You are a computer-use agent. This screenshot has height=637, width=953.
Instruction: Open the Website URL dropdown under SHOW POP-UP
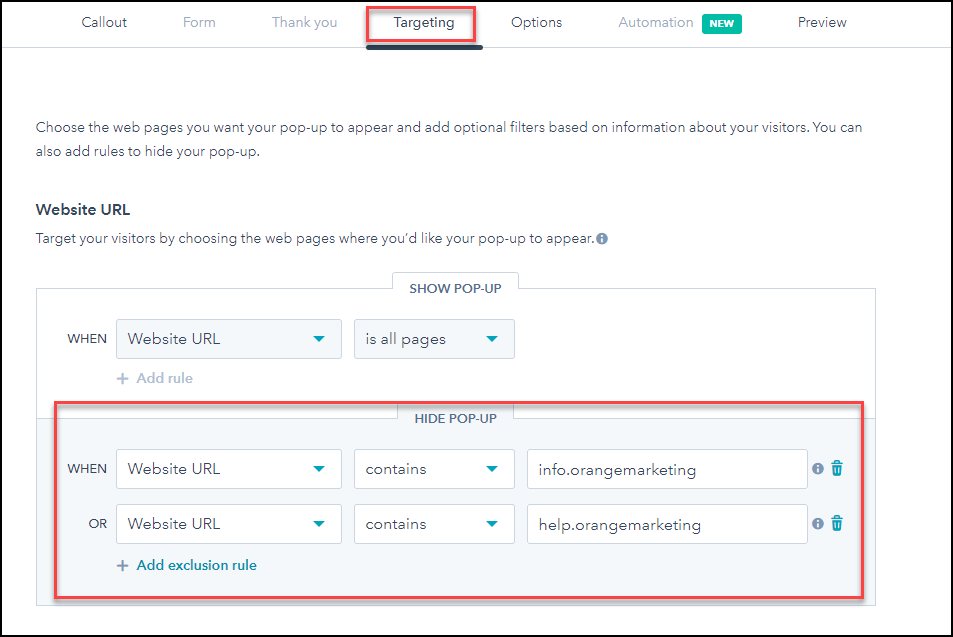pos(228,338)
